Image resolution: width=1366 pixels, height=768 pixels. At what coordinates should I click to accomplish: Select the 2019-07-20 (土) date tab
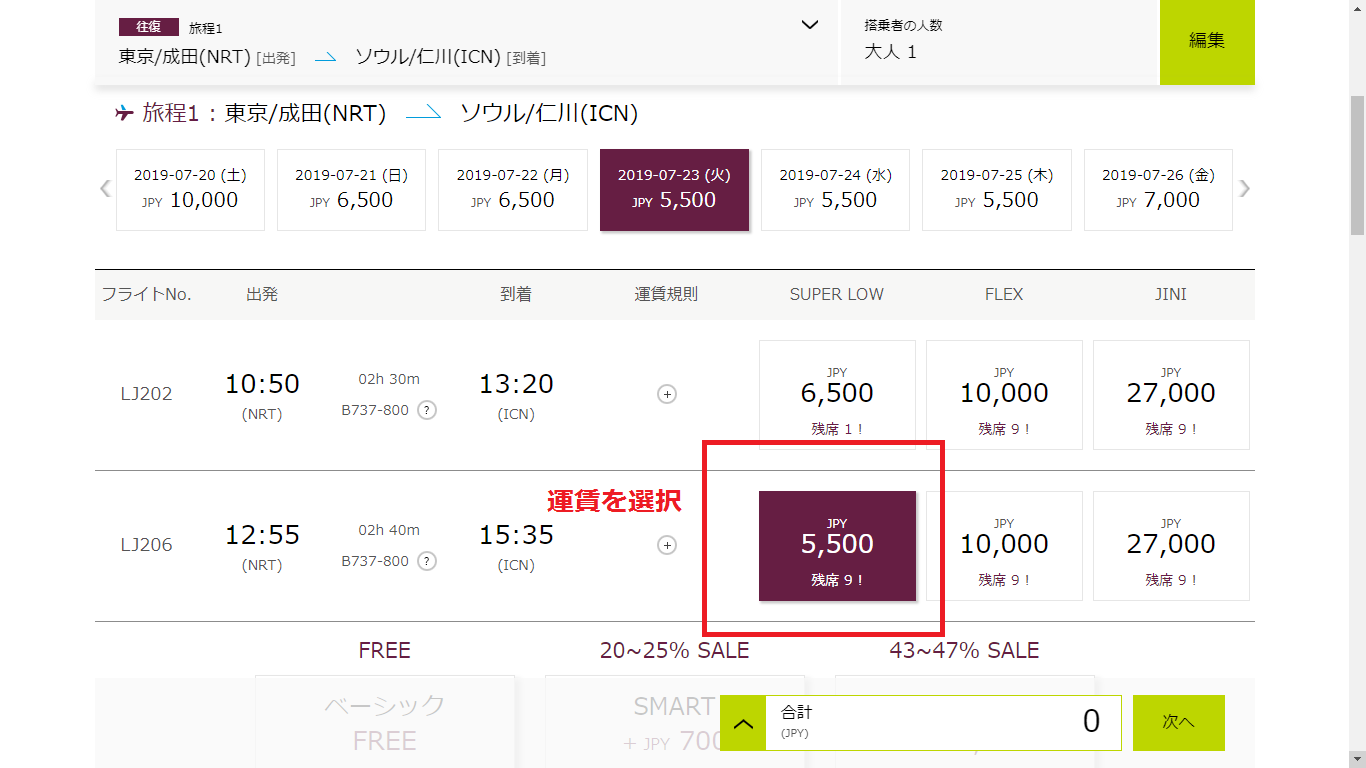[190, 190]
